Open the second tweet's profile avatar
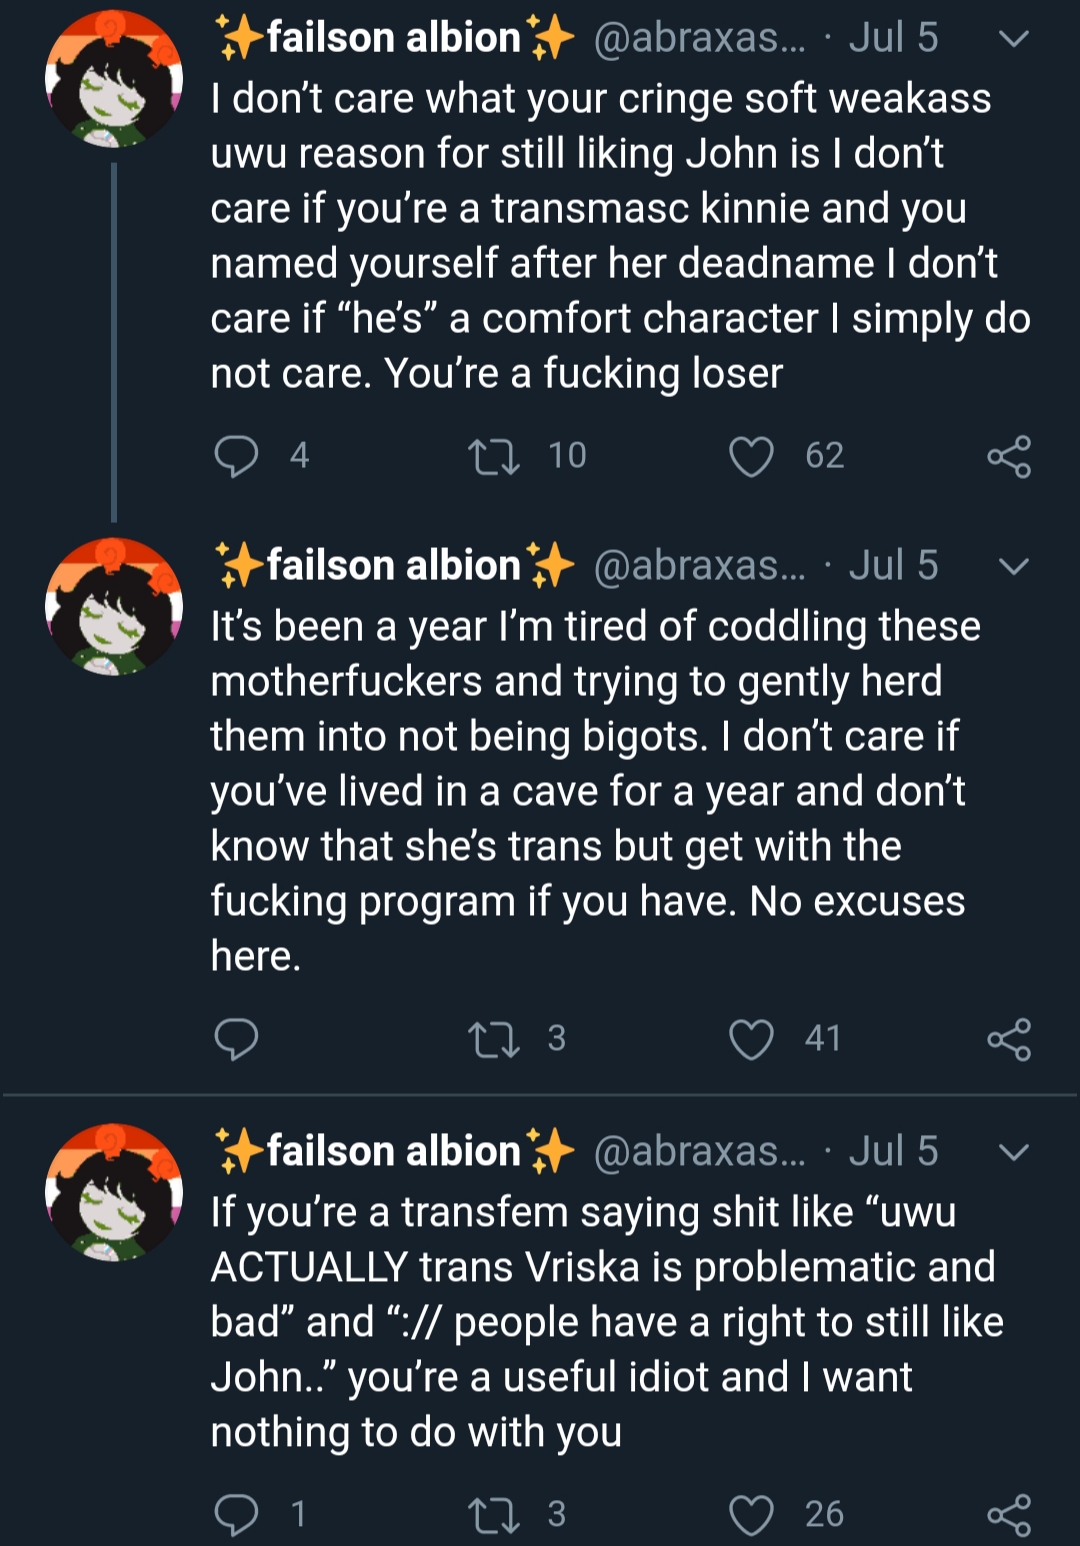The height and width of the screenshot is (1546, 1080). point(114,607)
